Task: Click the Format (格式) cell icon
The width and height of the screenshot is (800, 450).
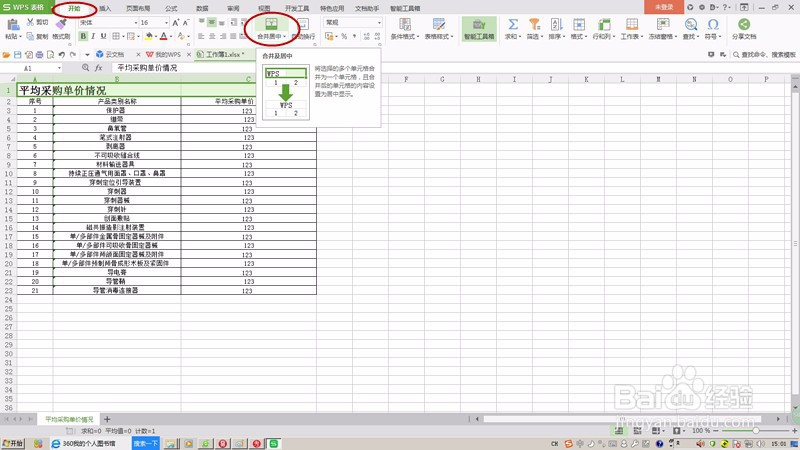Action: pyautogui.click(x=579, y=24)
